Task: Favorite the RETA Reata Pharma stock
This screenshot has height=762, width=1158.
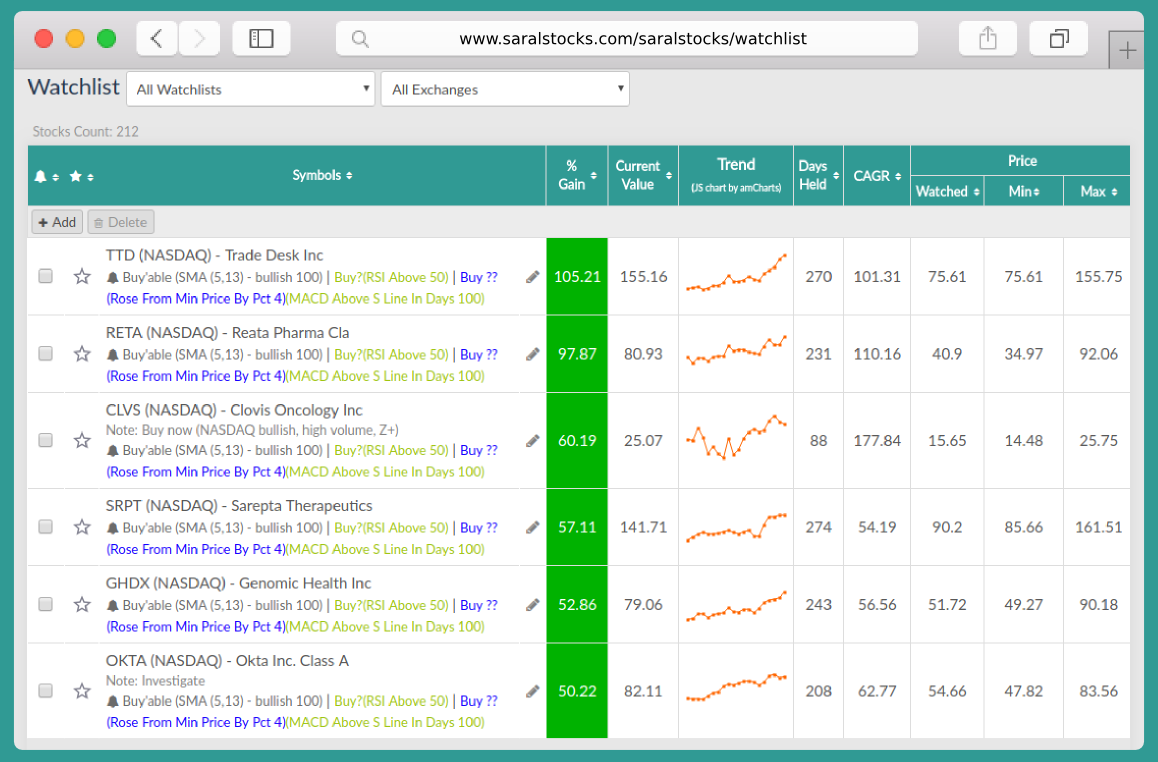Action: point(82,354)
